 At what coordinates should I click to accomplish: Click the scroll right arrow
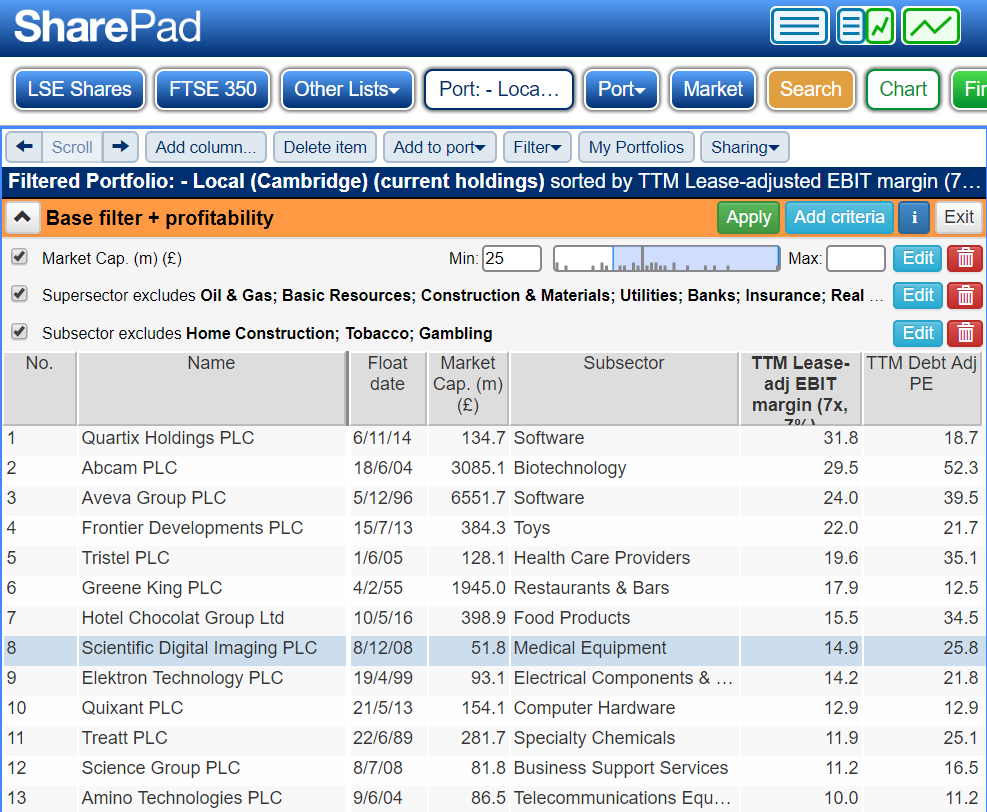[120, 147]
